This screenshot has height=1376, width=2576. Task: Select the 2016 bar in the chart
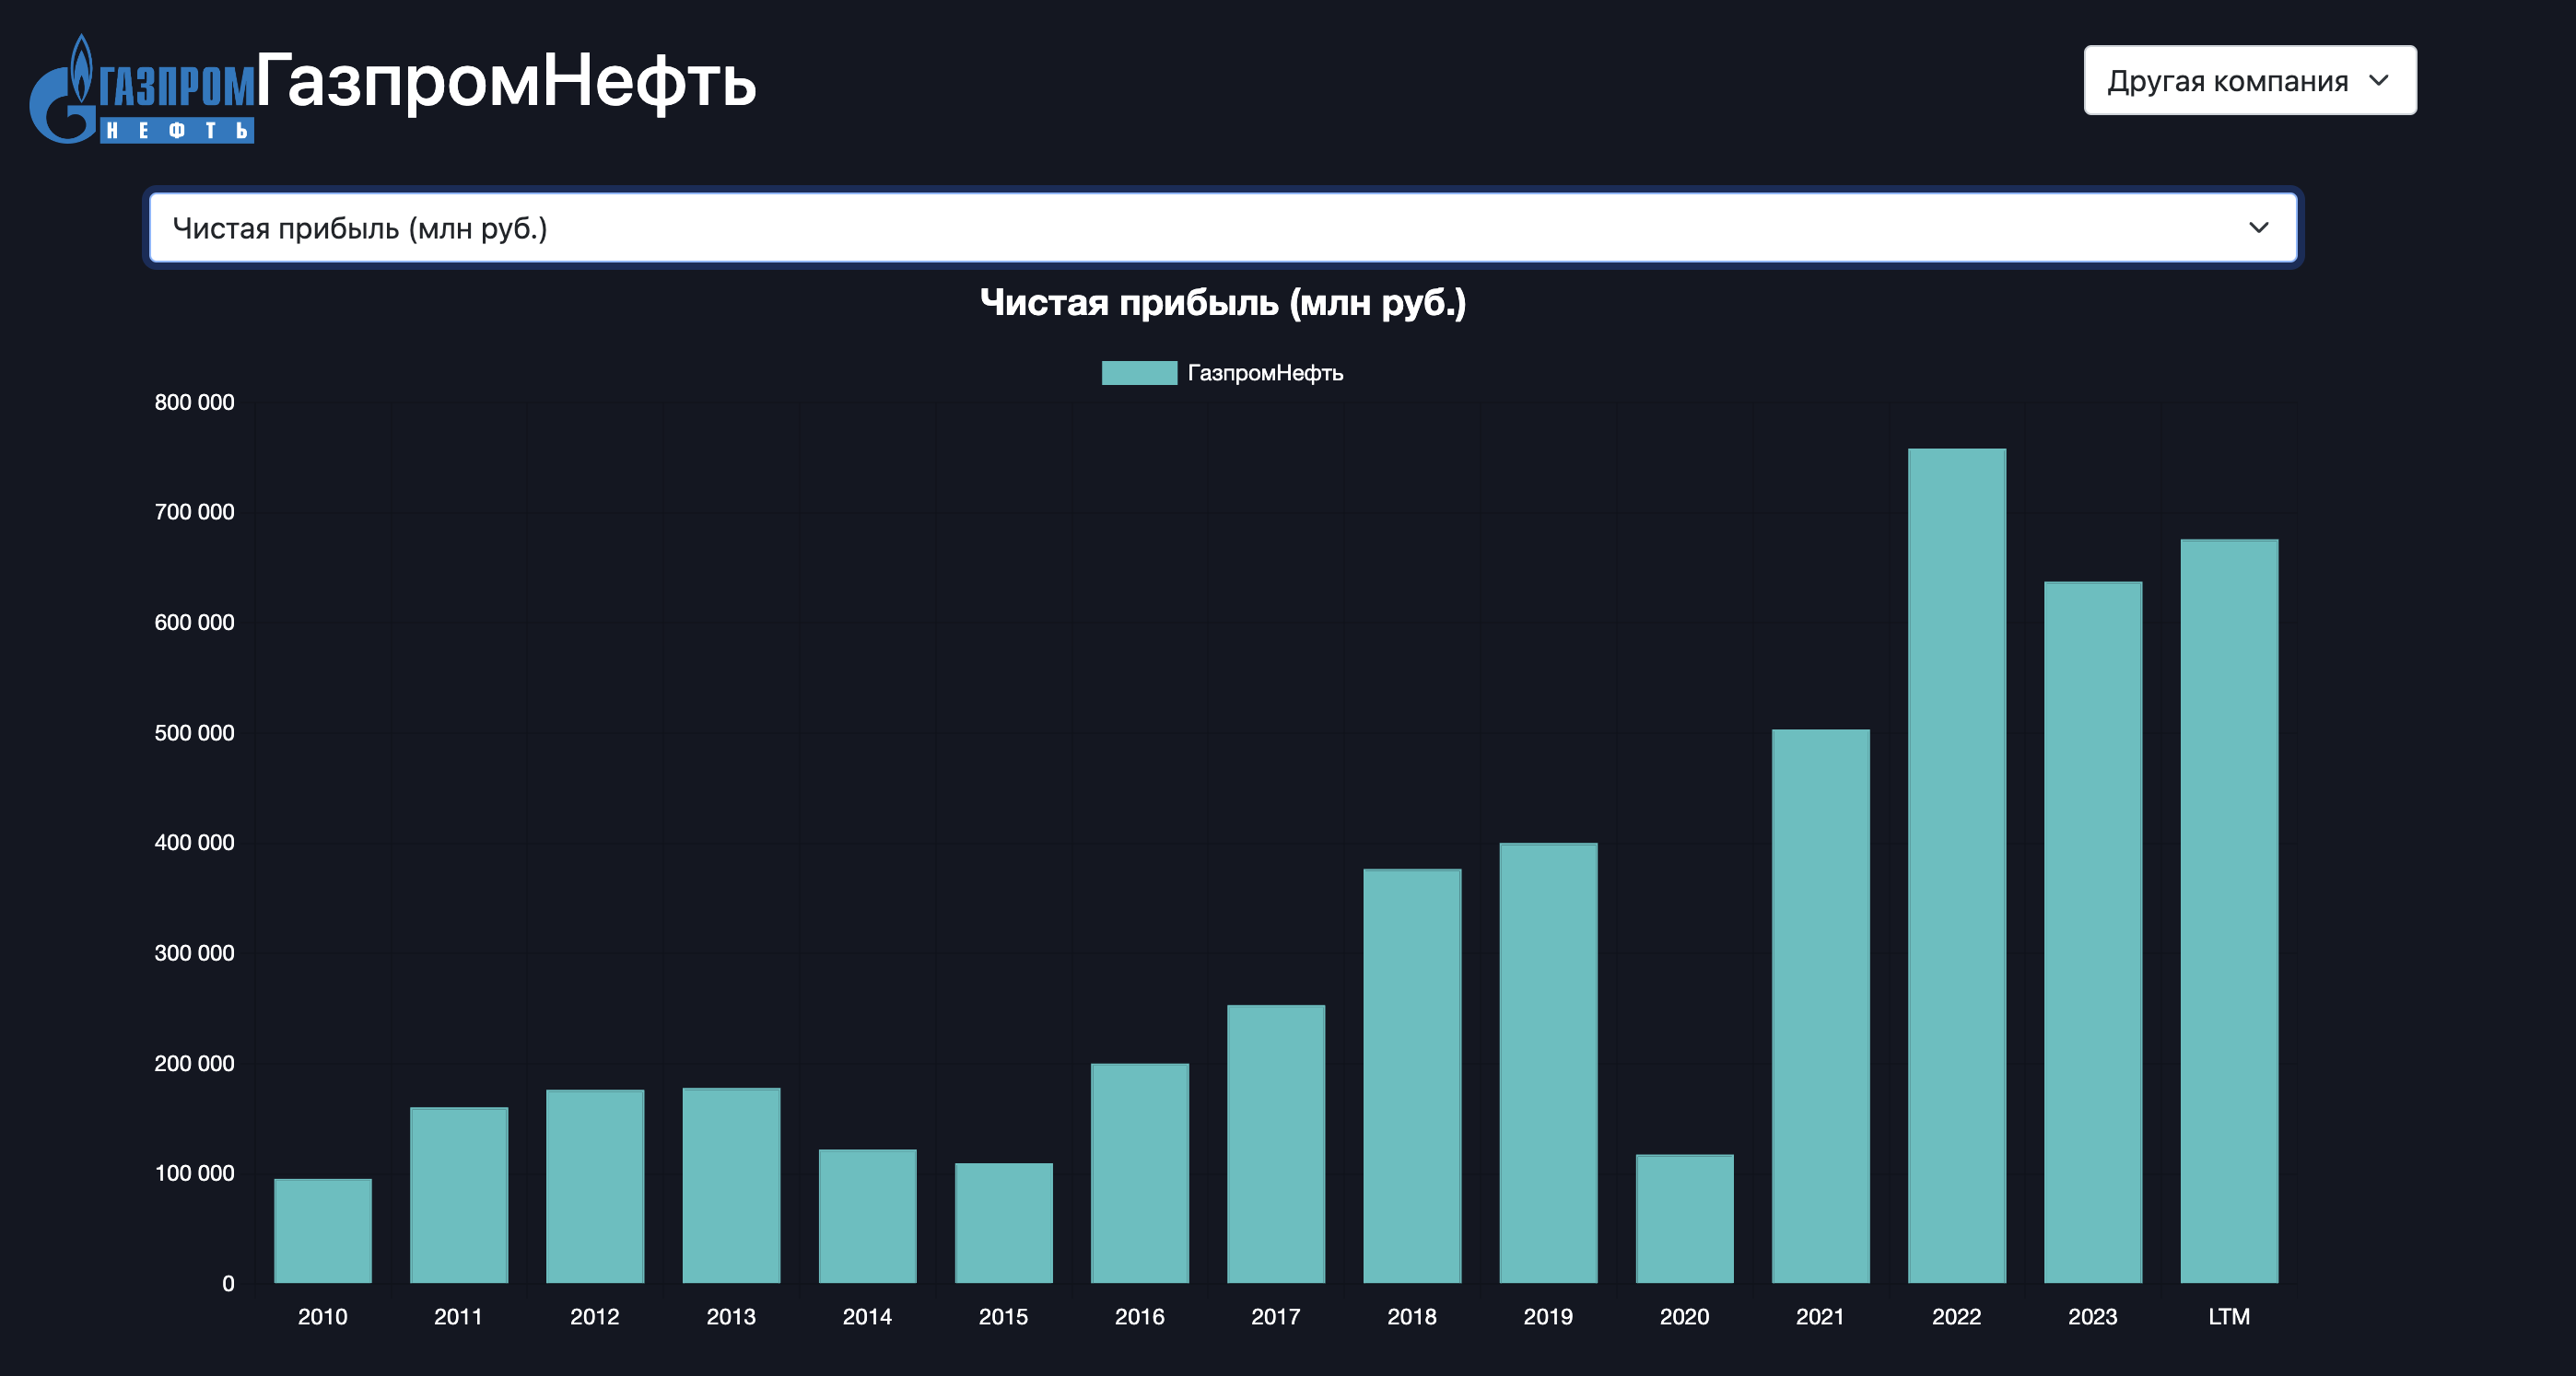click(1140, 1173)
